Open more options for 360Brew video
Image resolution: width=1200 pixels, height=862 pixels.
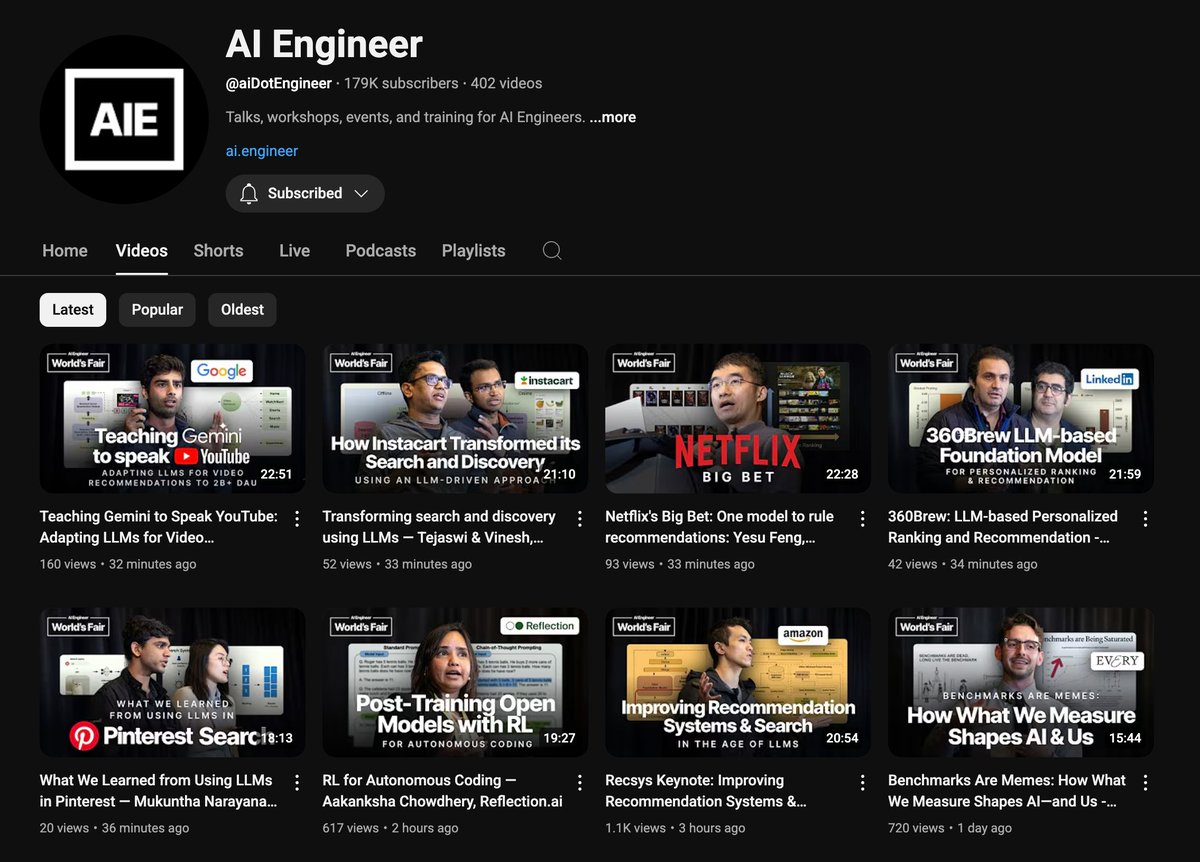coord(1146,518)
